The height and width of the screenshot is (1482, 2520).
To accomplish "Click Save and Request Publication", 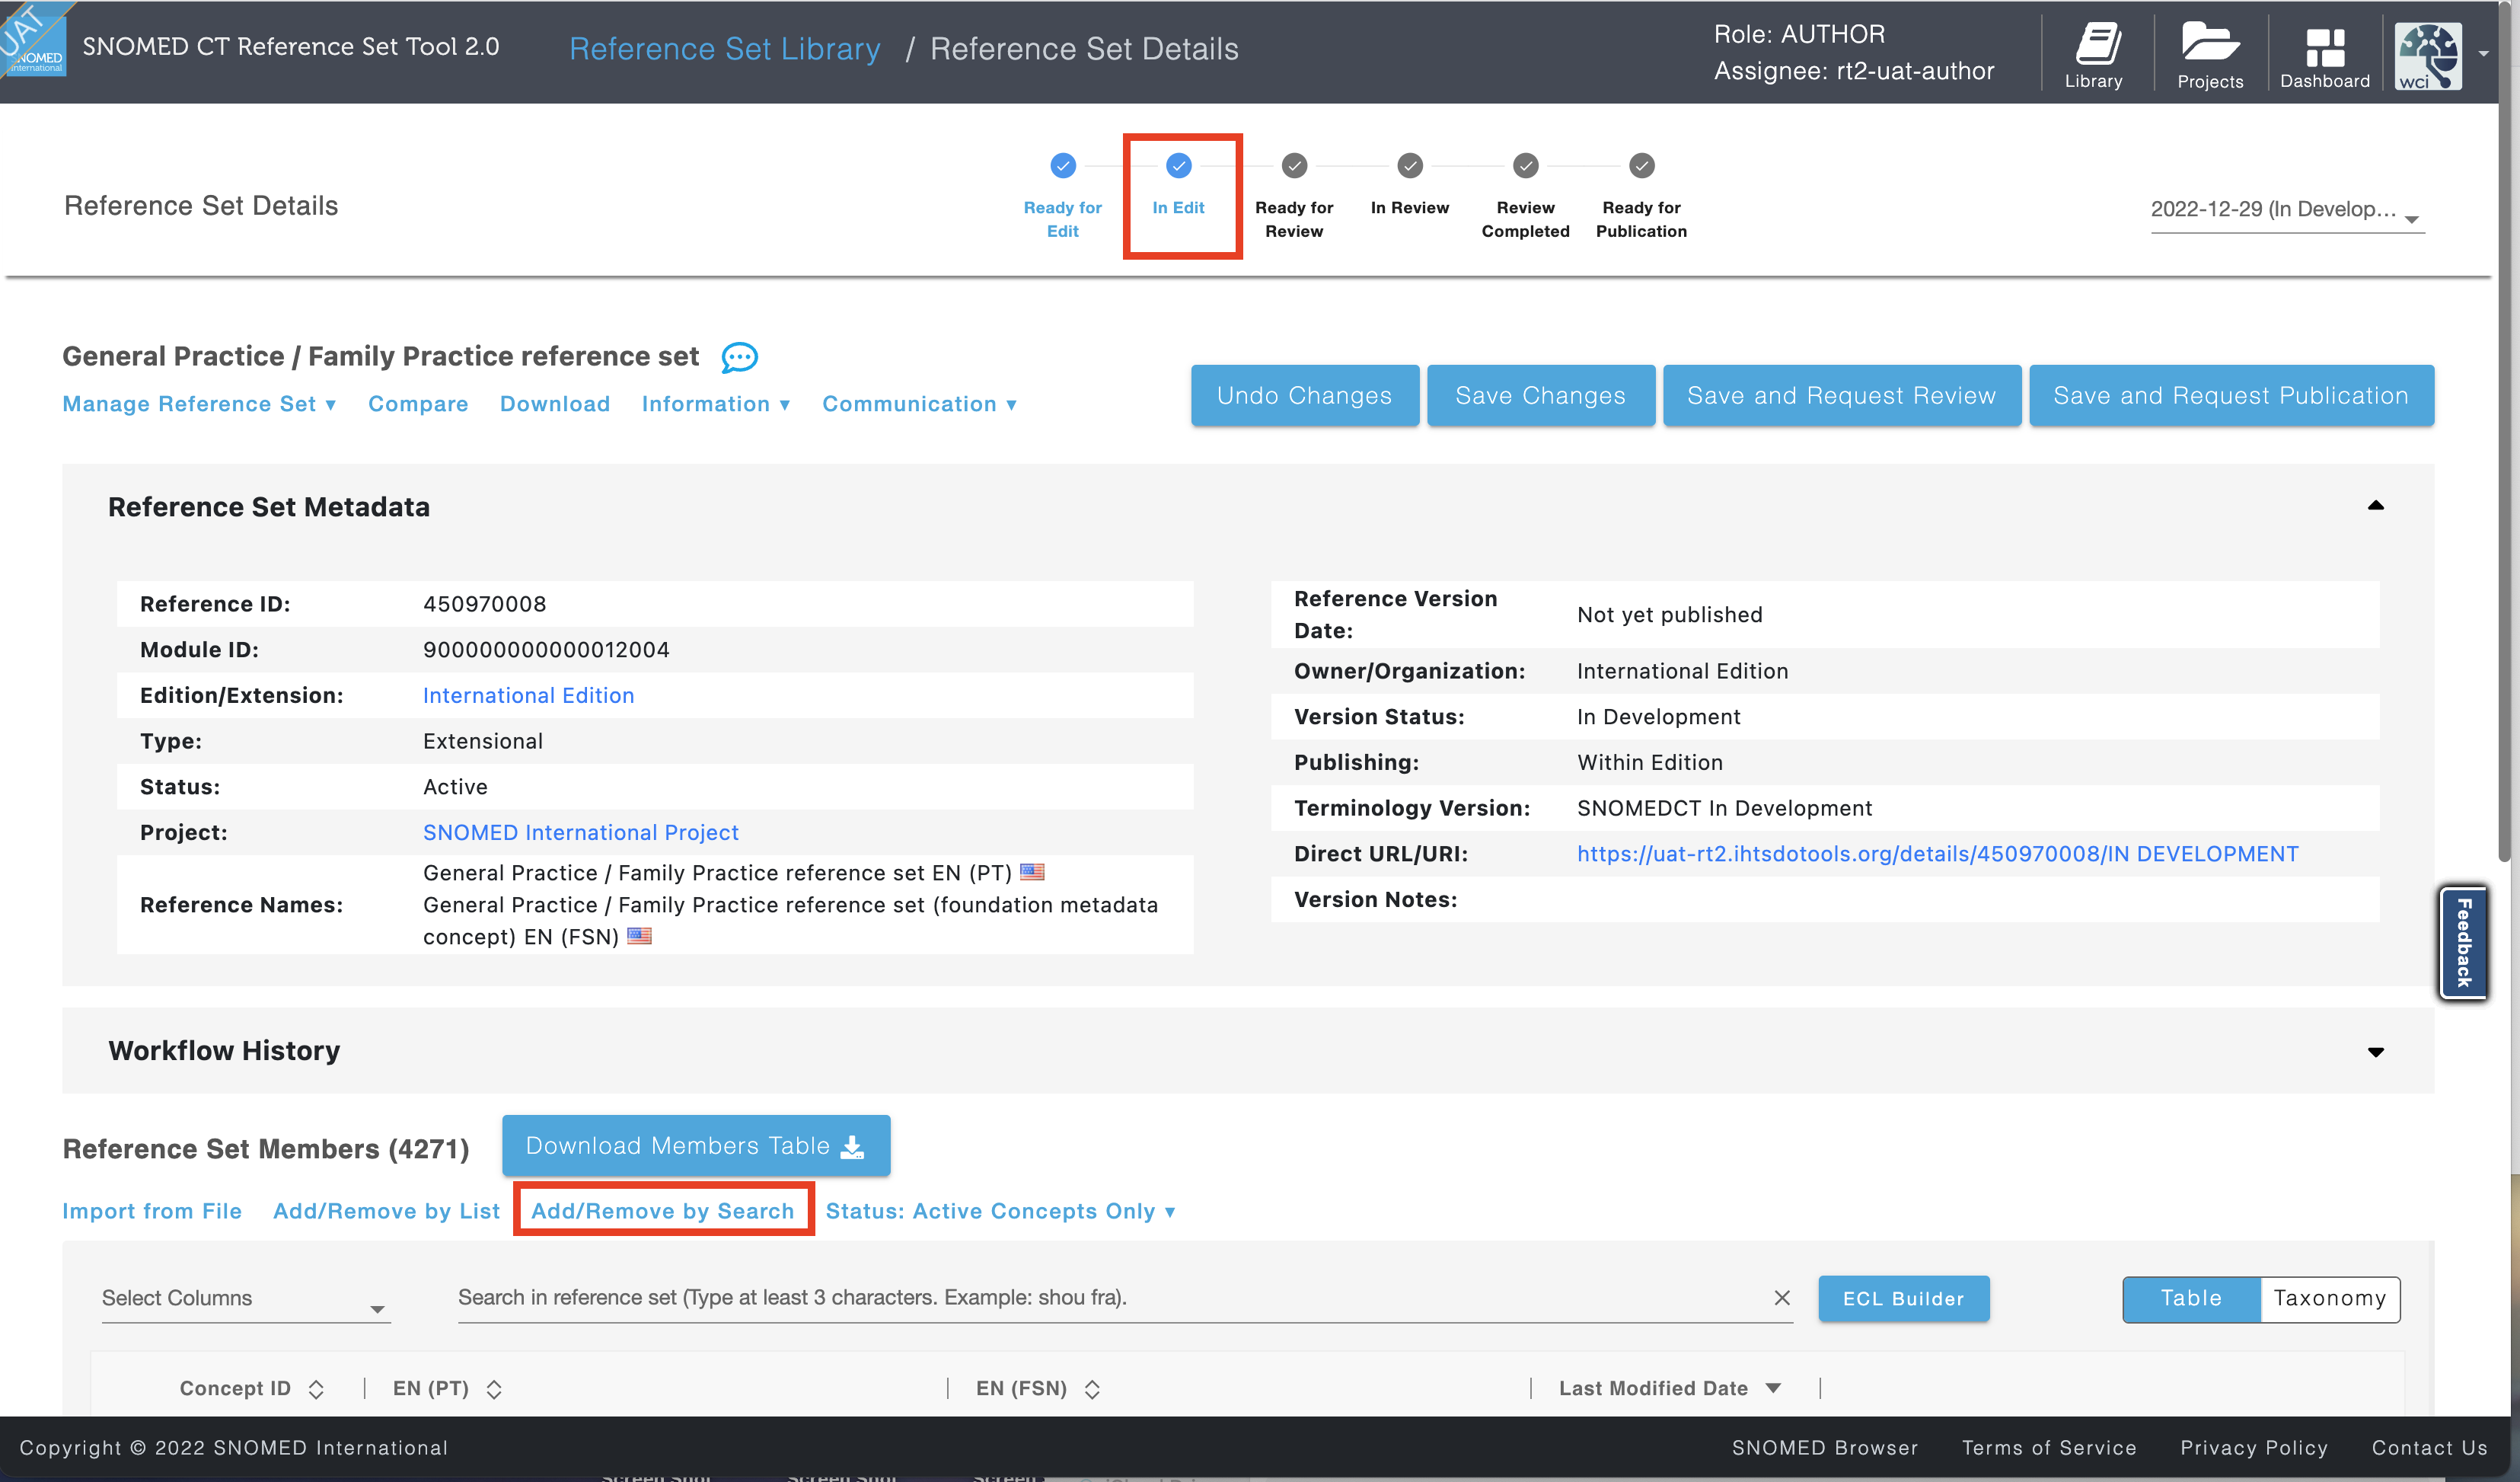I will [x=2231, y=396].
